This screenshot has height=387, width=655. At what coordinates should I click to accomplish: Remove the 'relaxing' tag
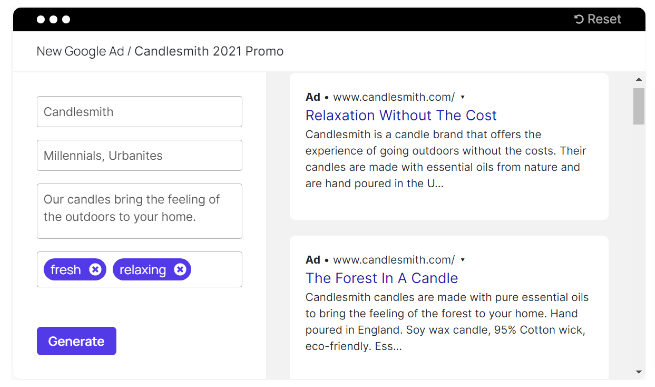(180, 270)
